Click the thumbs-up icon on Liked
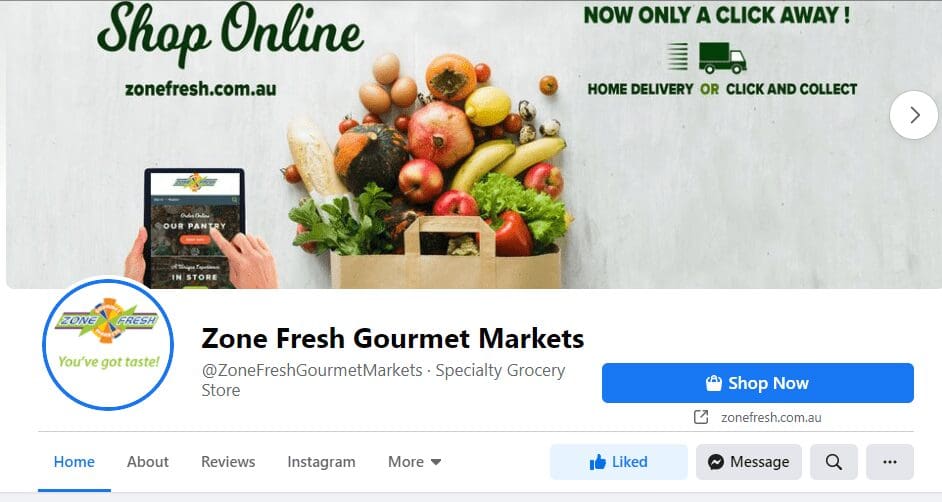 click(x=598, y=462)
